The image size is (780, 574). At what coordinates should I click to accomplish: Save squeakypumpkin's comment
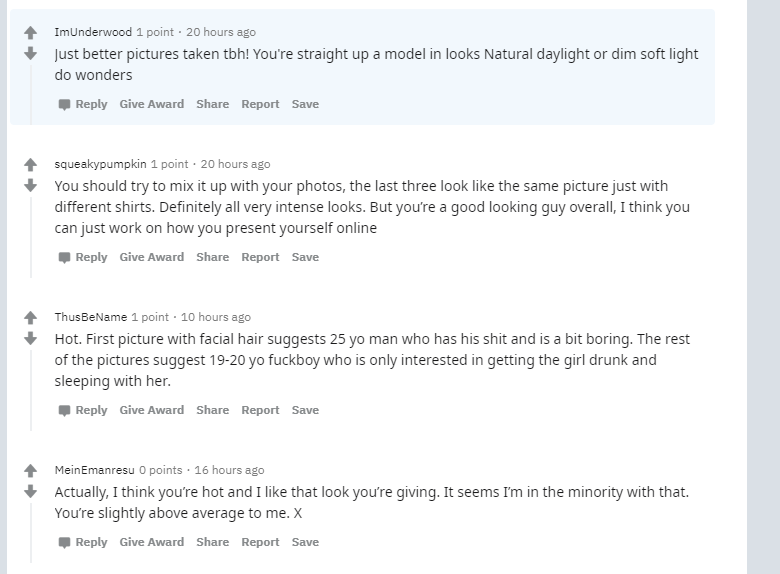305,257
